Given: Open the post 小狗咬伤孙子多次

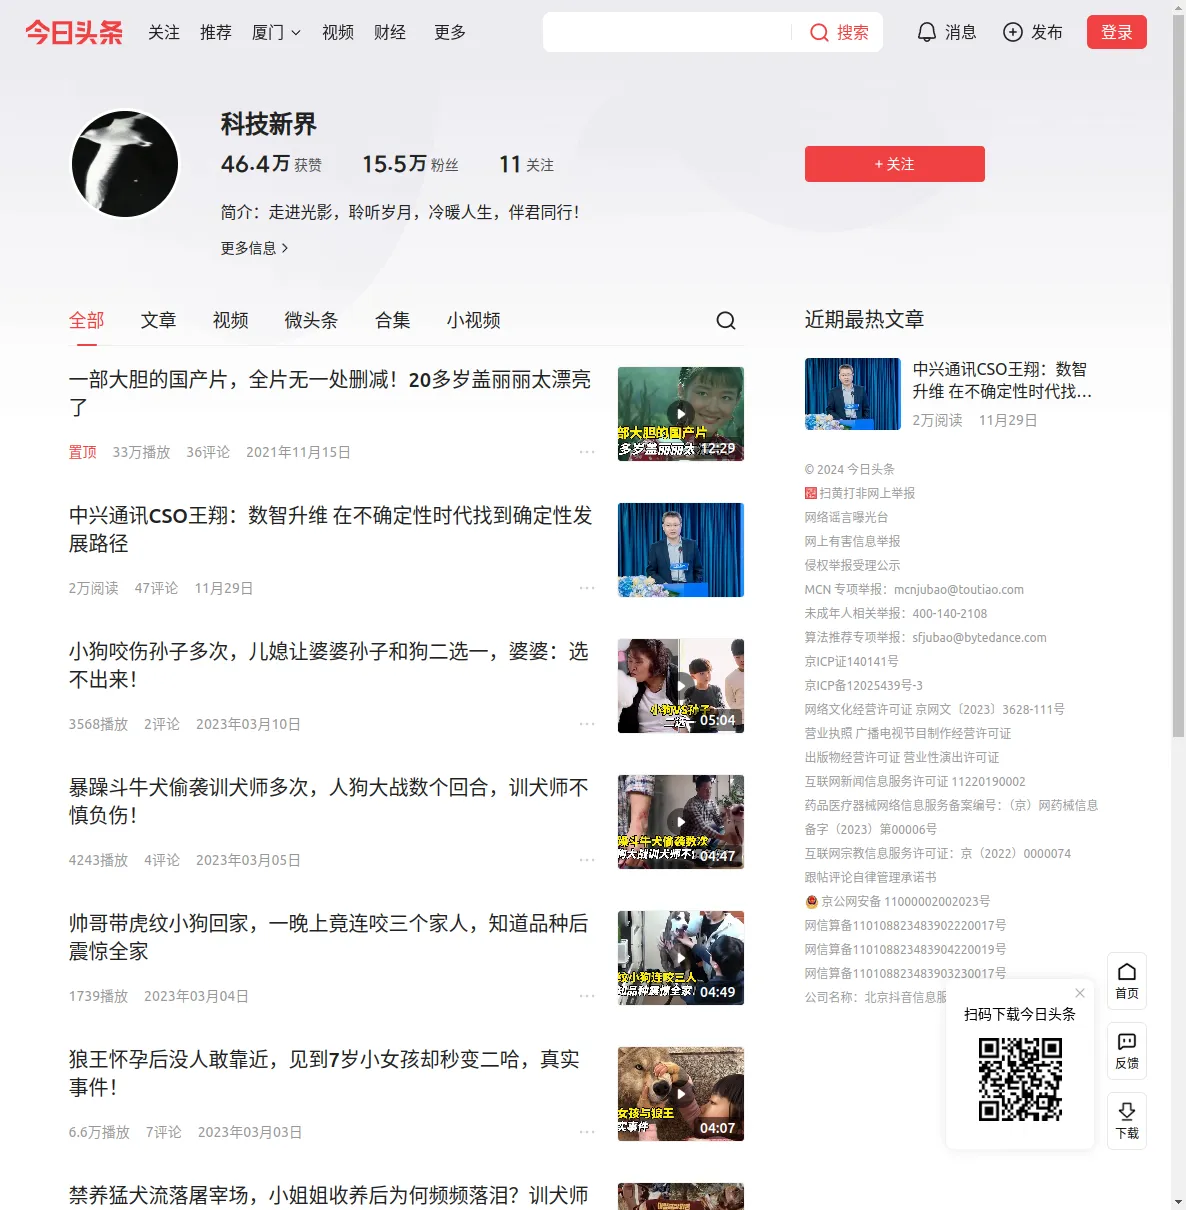Looking at the screenshot, I should click(329, 666).
